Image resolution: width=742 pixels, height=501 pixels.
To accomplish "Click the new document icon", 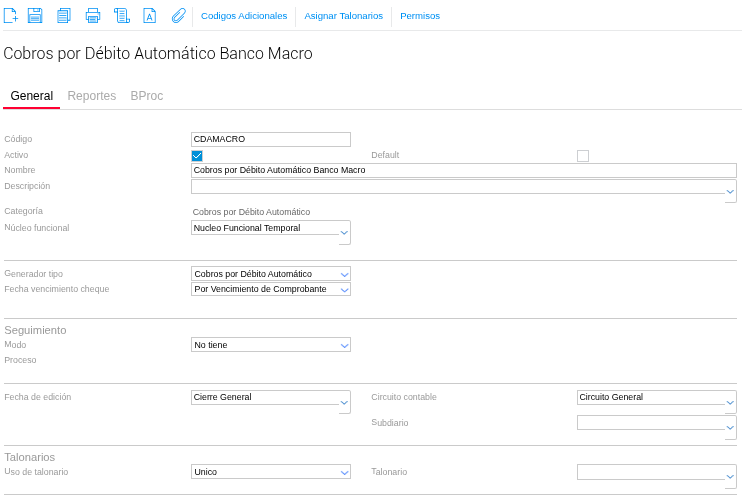I will point(11,15).
